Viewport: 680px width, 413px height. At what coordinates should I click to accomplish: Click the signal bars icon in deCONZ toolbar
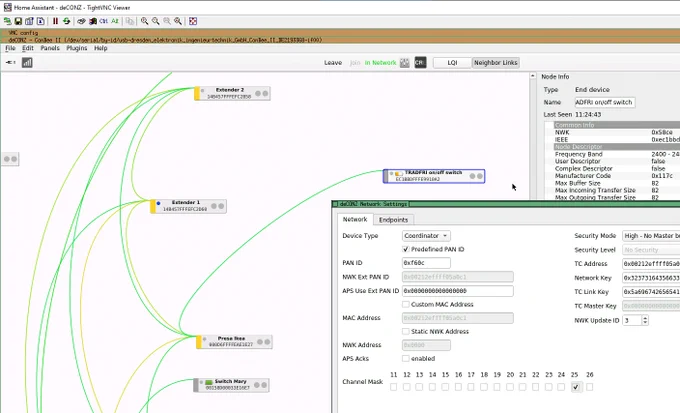pos(27,62)
